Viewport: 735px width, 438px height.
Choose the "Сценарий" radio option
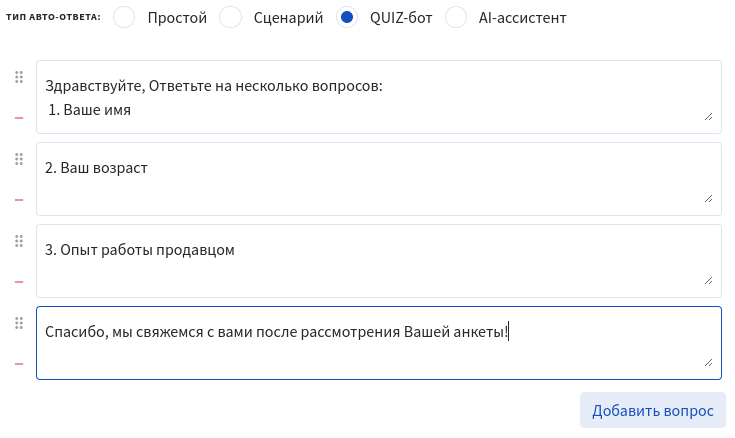230,18
